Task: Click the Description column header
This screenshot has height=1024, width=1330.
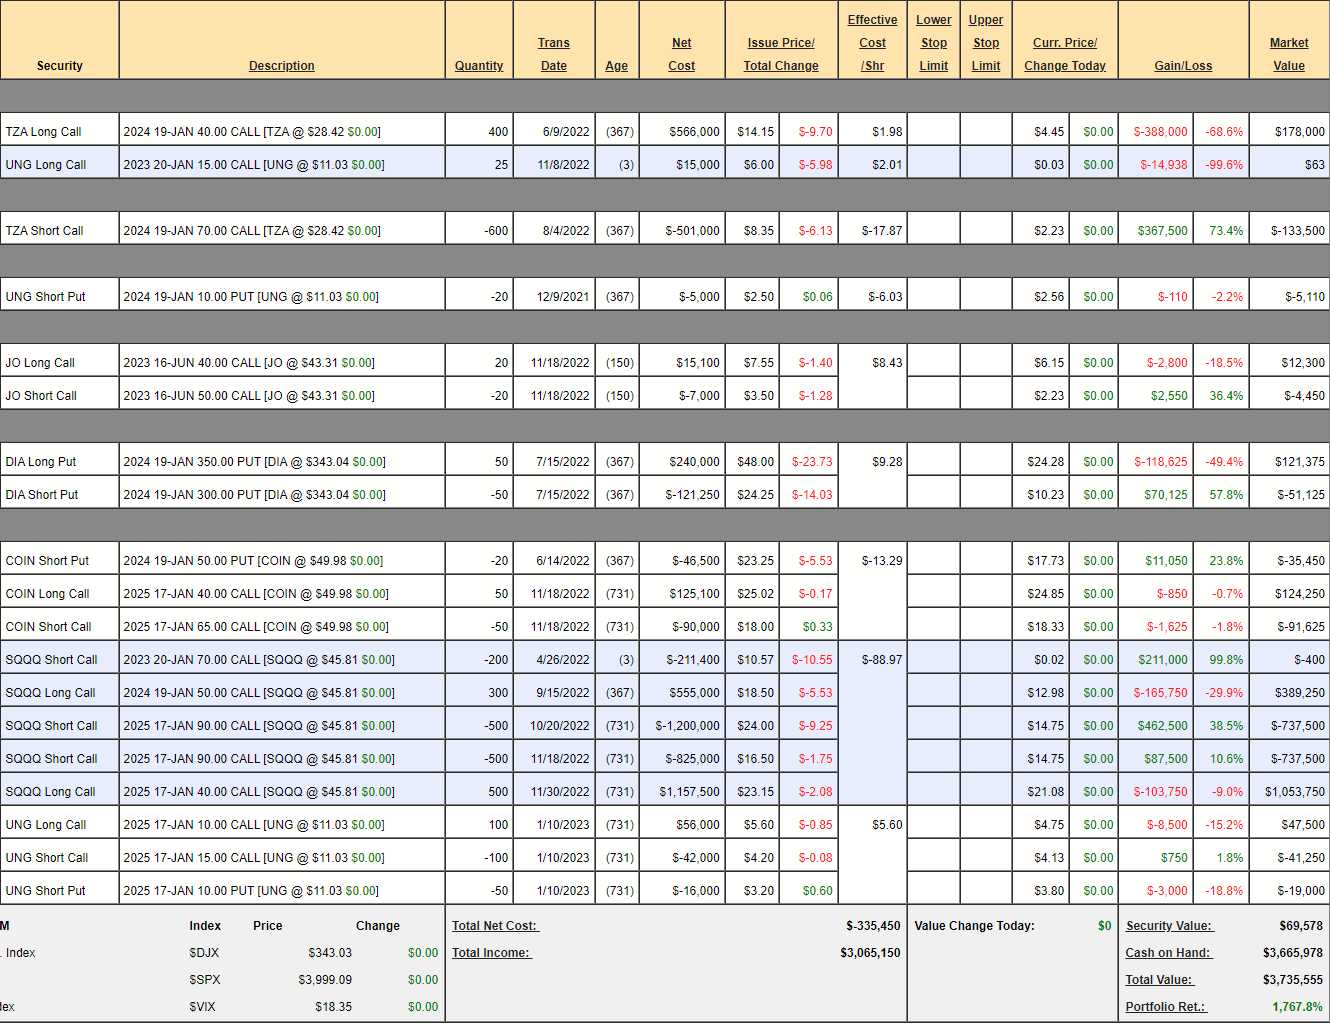Action: click(281, 66)
